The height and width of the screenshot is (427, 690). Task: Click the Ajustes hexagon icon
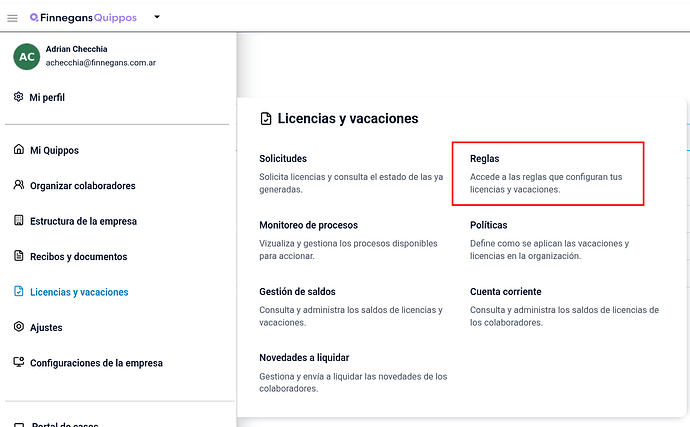click(x=18, y=327)
